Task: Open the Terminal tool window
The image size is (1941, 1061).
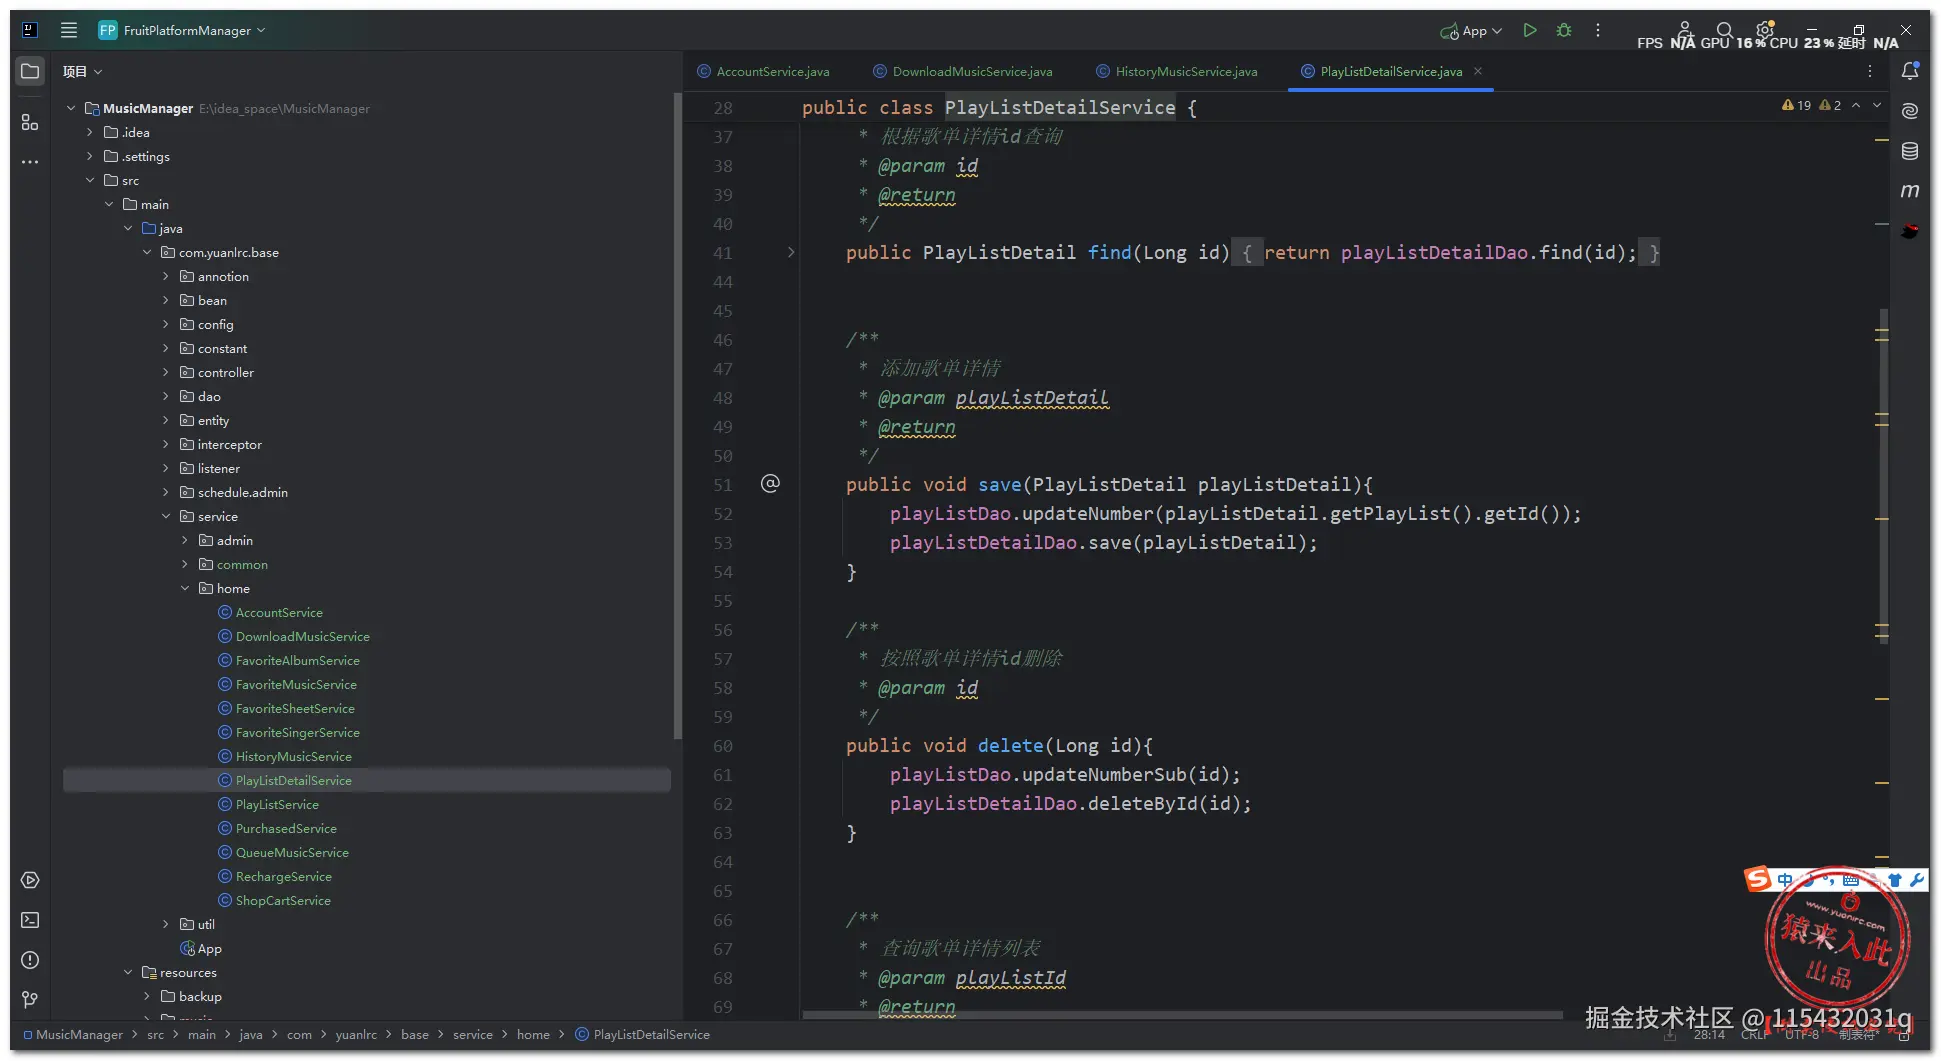Action: (x=30, y=920)
